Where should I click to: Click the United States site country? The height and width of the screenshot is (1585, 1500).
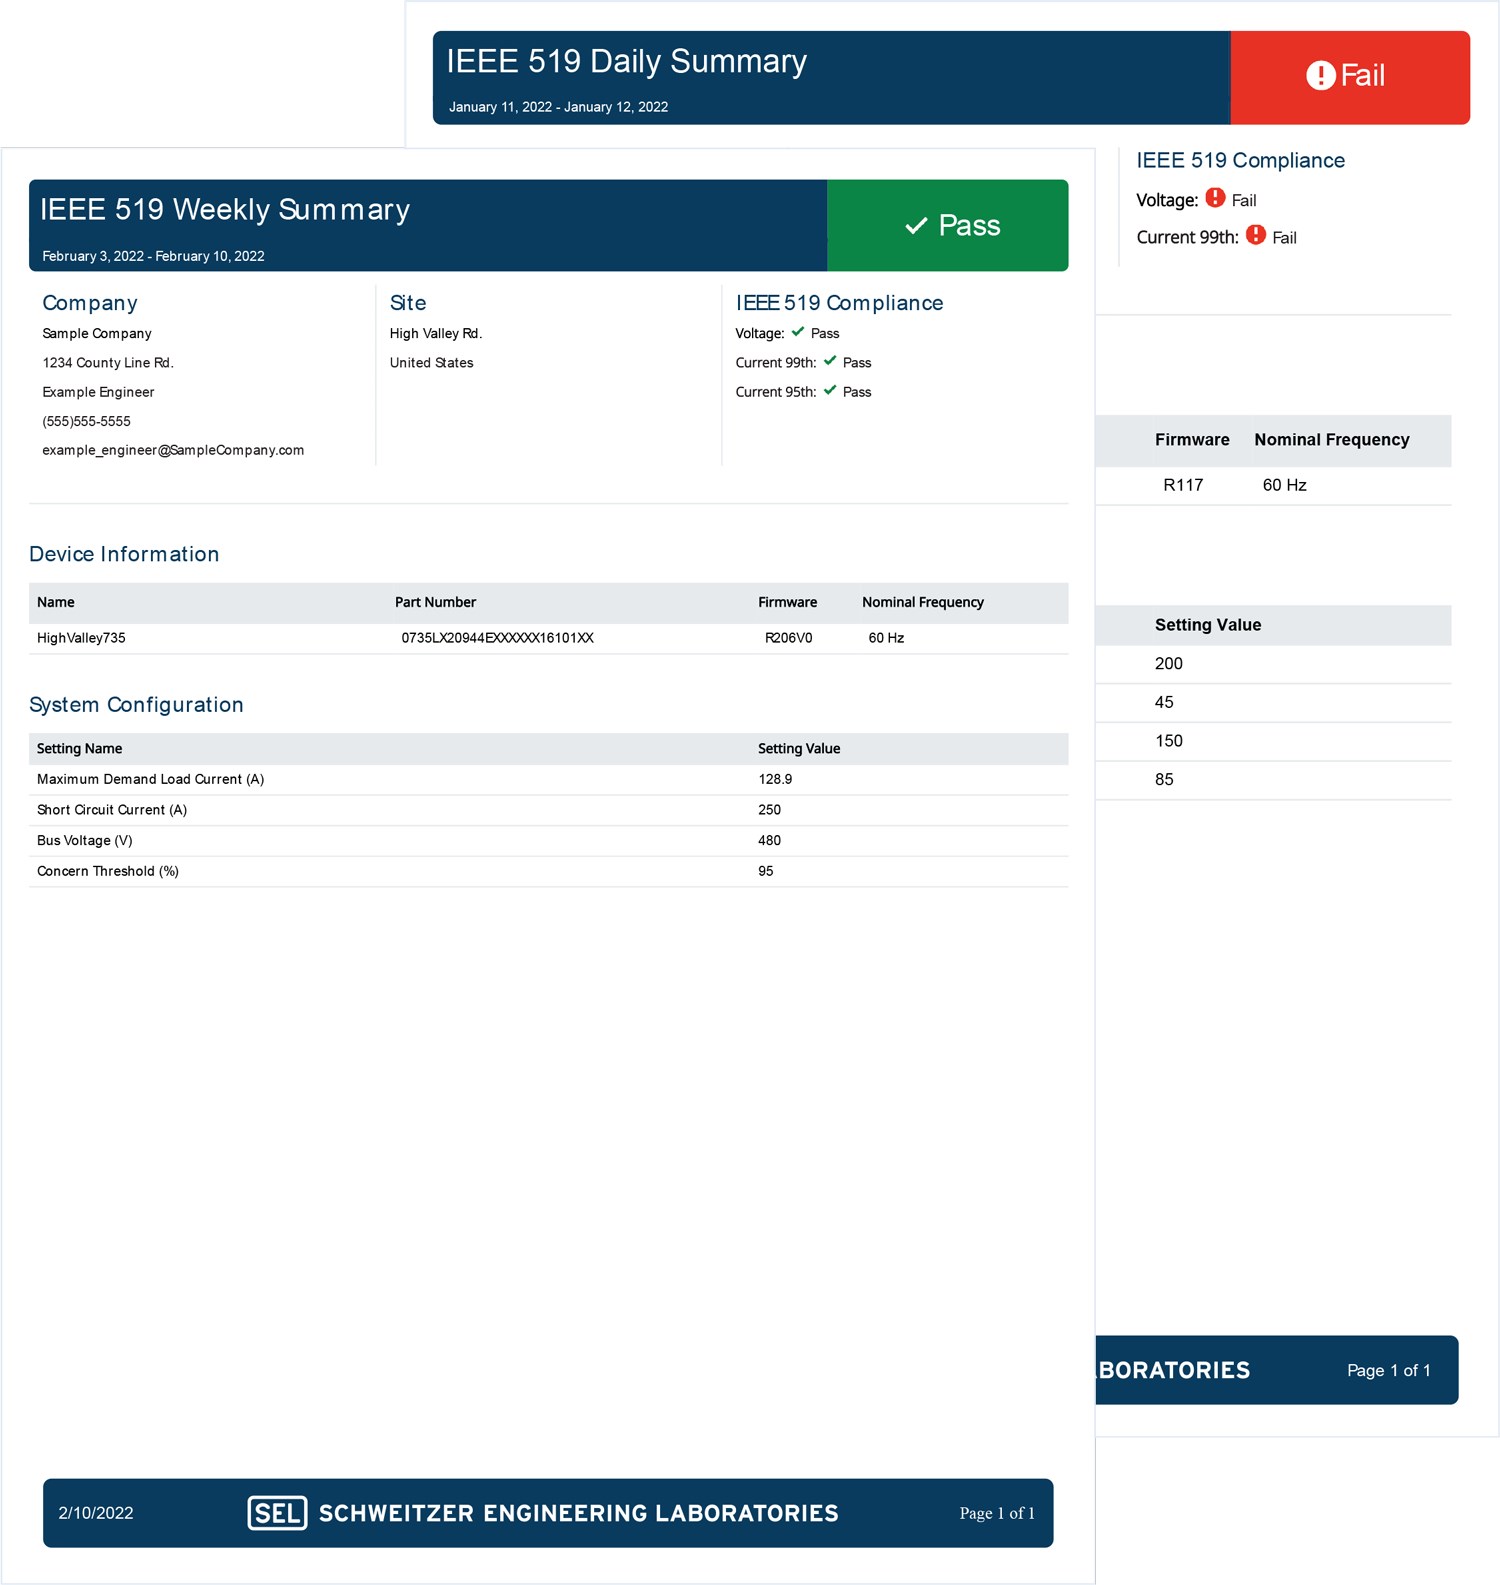click(x=431, y=363)
